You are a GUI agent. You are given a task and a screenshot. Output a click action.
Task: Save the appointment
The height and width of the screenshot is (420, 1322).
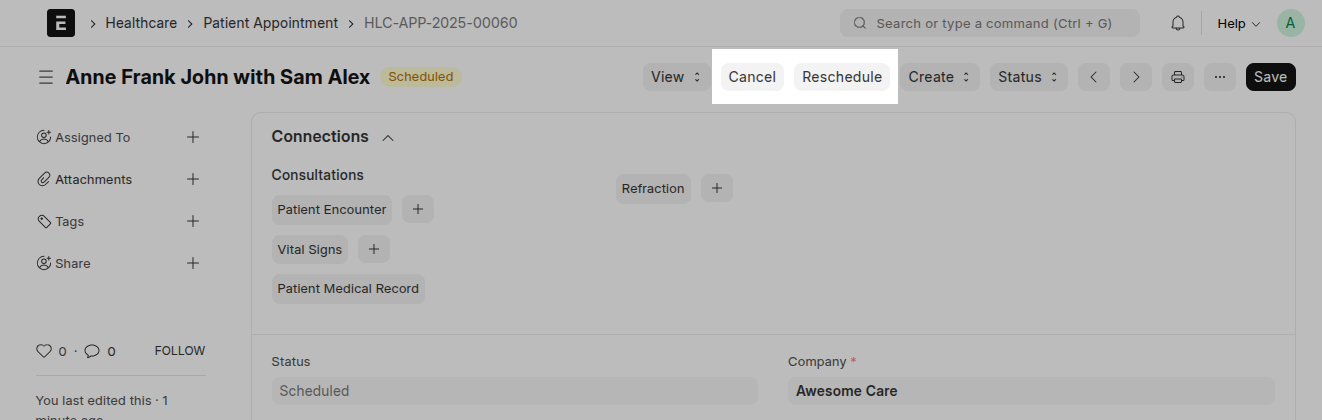pos(1270,77)
